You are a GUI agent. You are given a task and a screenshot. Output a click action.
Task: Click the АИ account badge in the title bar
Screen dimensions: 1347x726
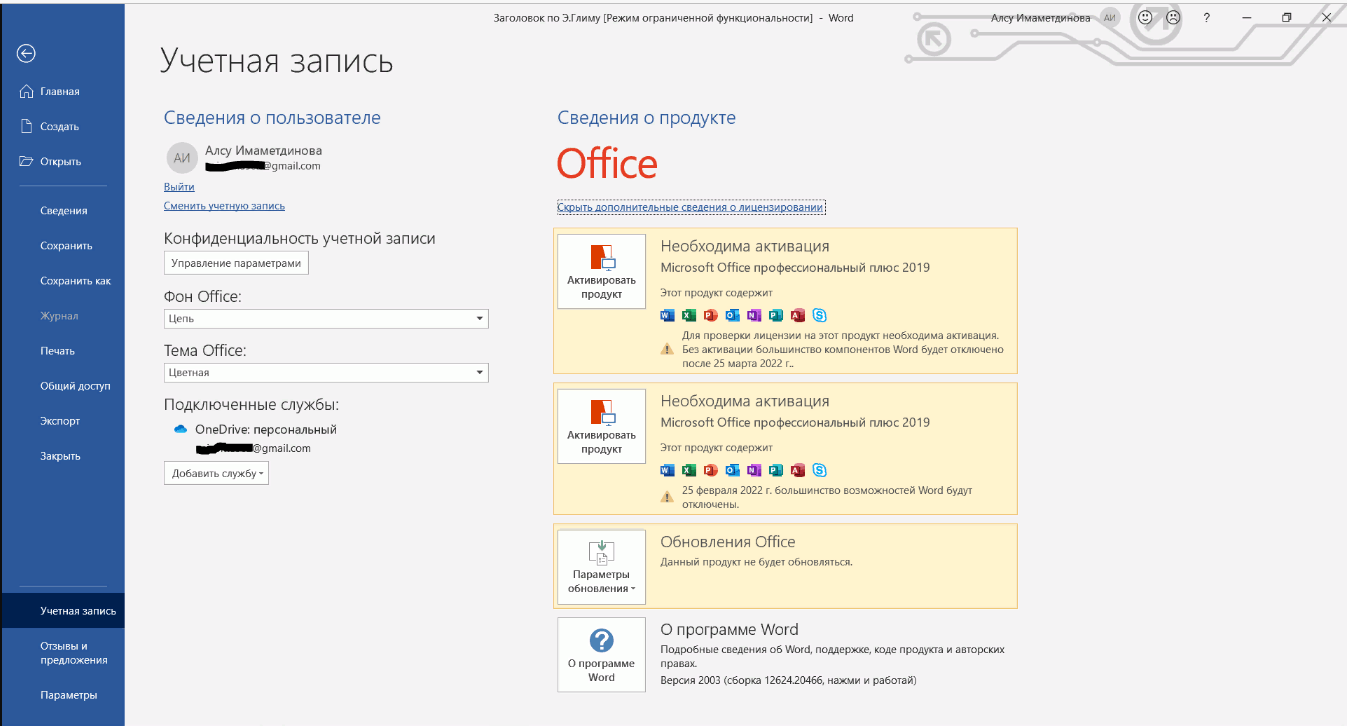coord(1110,18)
